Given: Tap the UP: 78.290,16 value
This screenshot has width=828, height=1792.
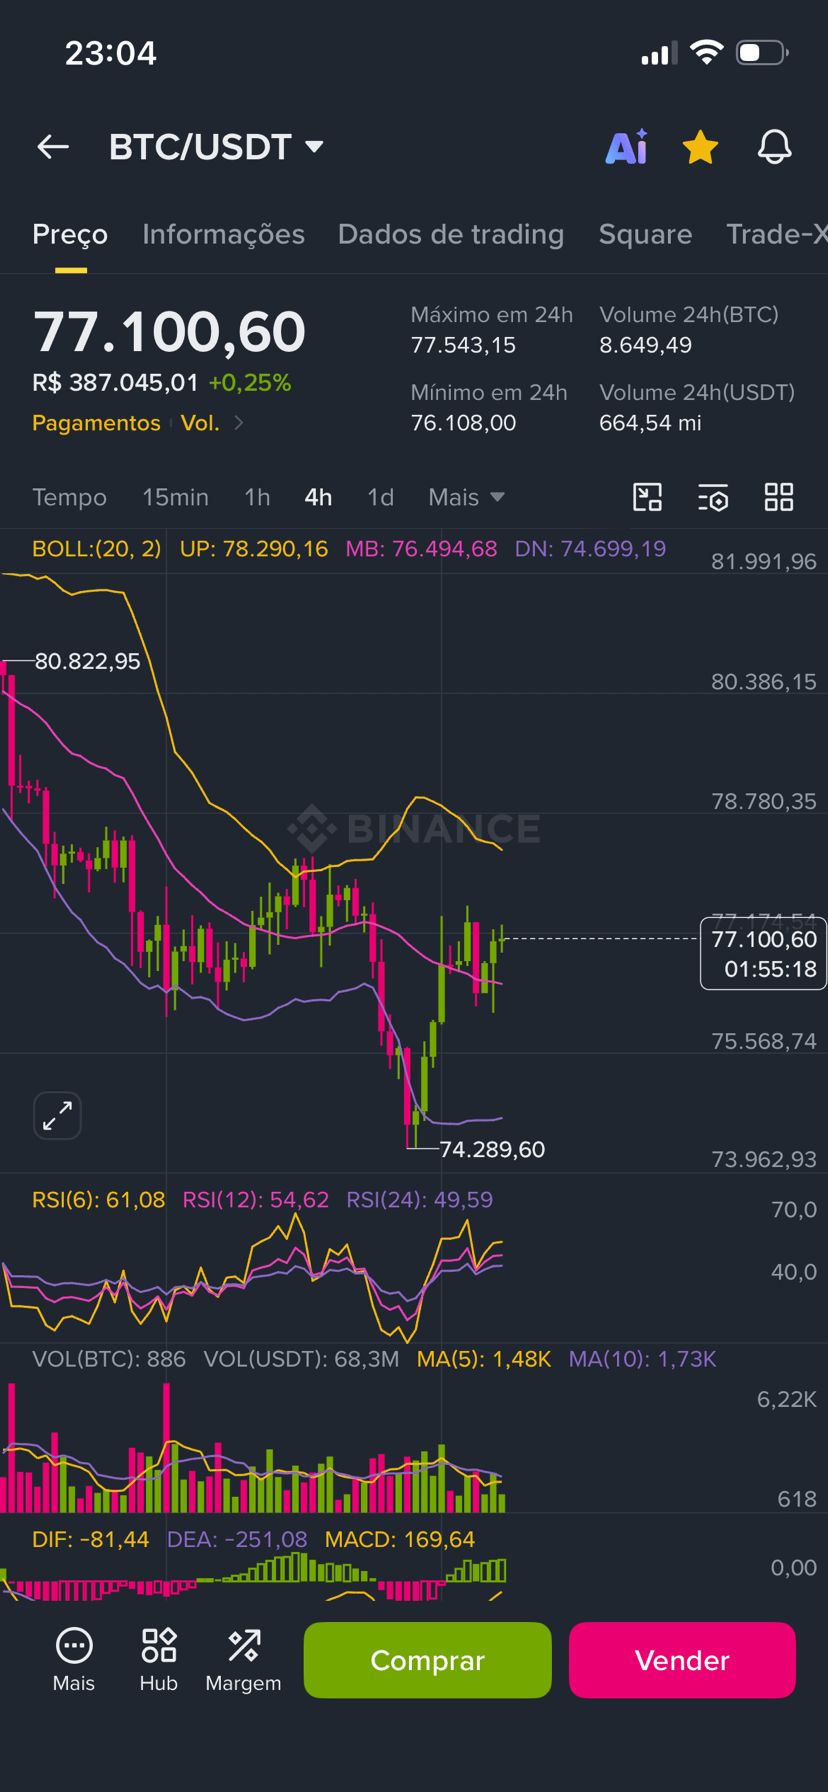Looking at the screenshot, I should (254, 548).
